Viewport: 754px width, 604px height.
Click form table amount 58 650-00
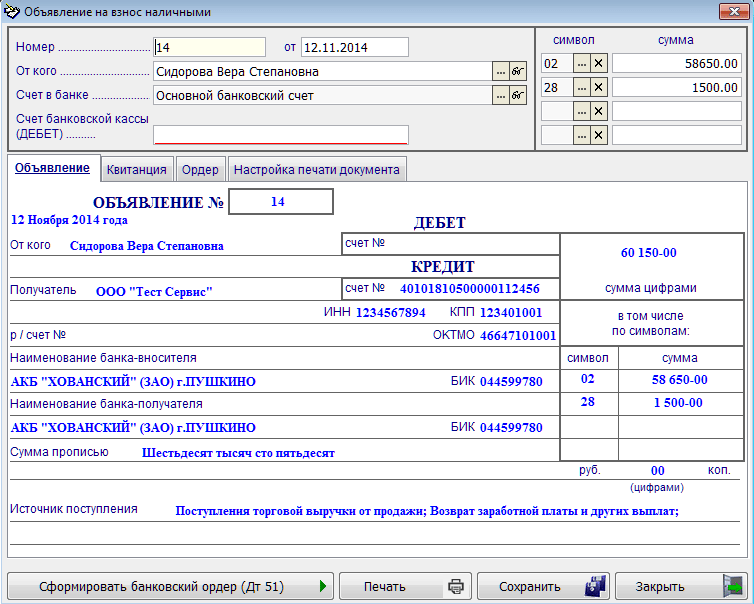[679, 379]
